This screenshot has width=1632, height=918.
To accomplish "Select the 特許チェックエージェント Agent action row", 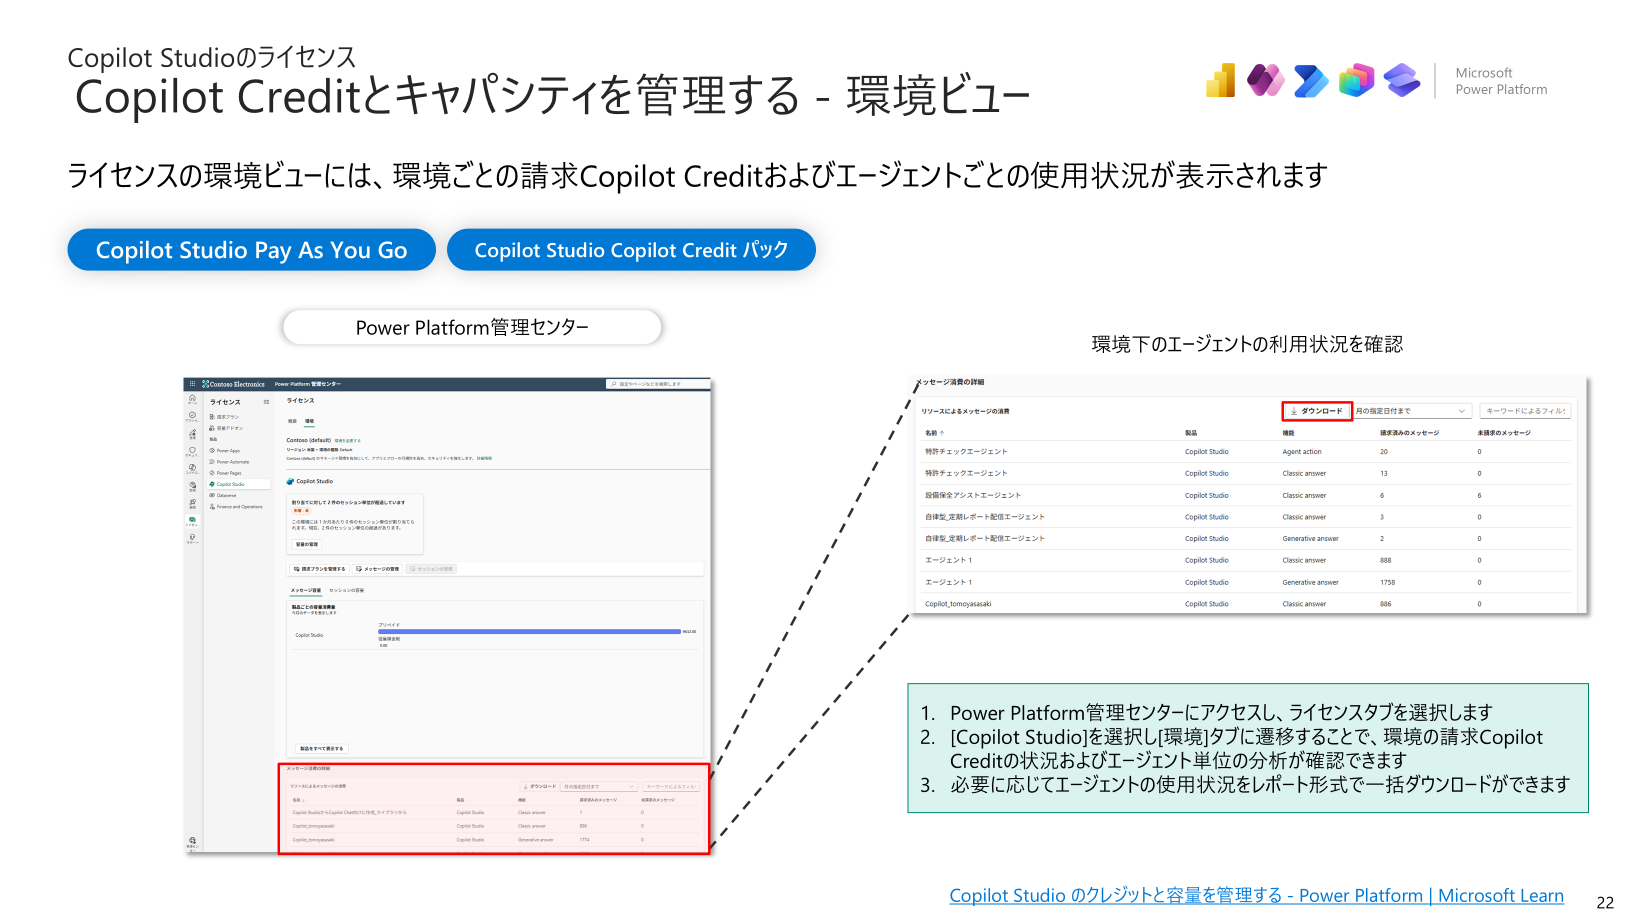I will click(1247, 452).
